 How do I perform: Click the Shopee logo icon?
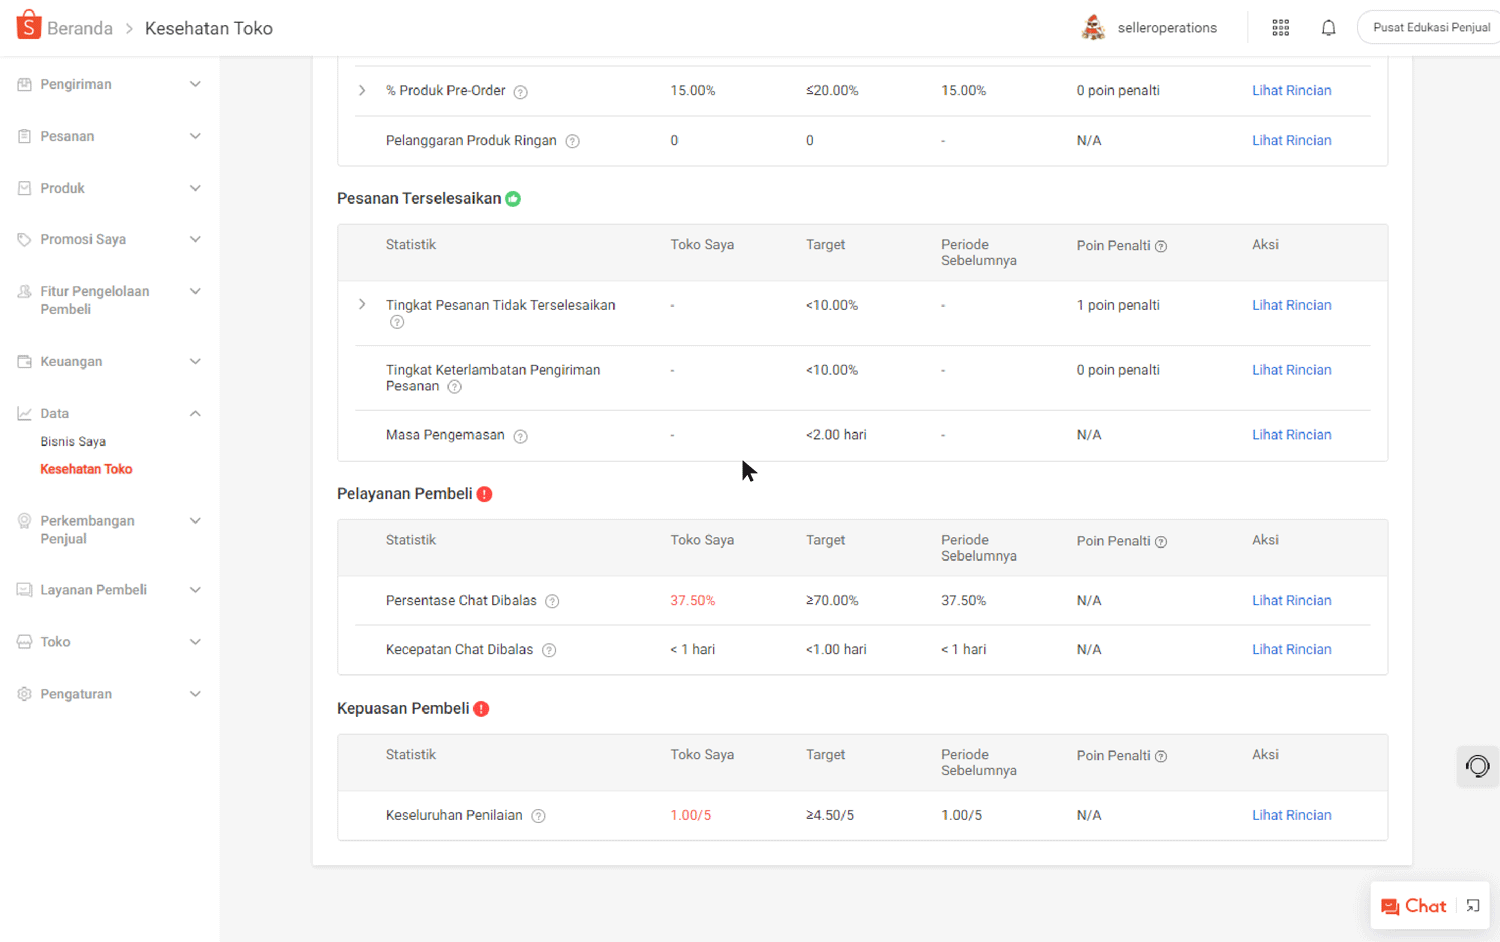tap(29, 26)
